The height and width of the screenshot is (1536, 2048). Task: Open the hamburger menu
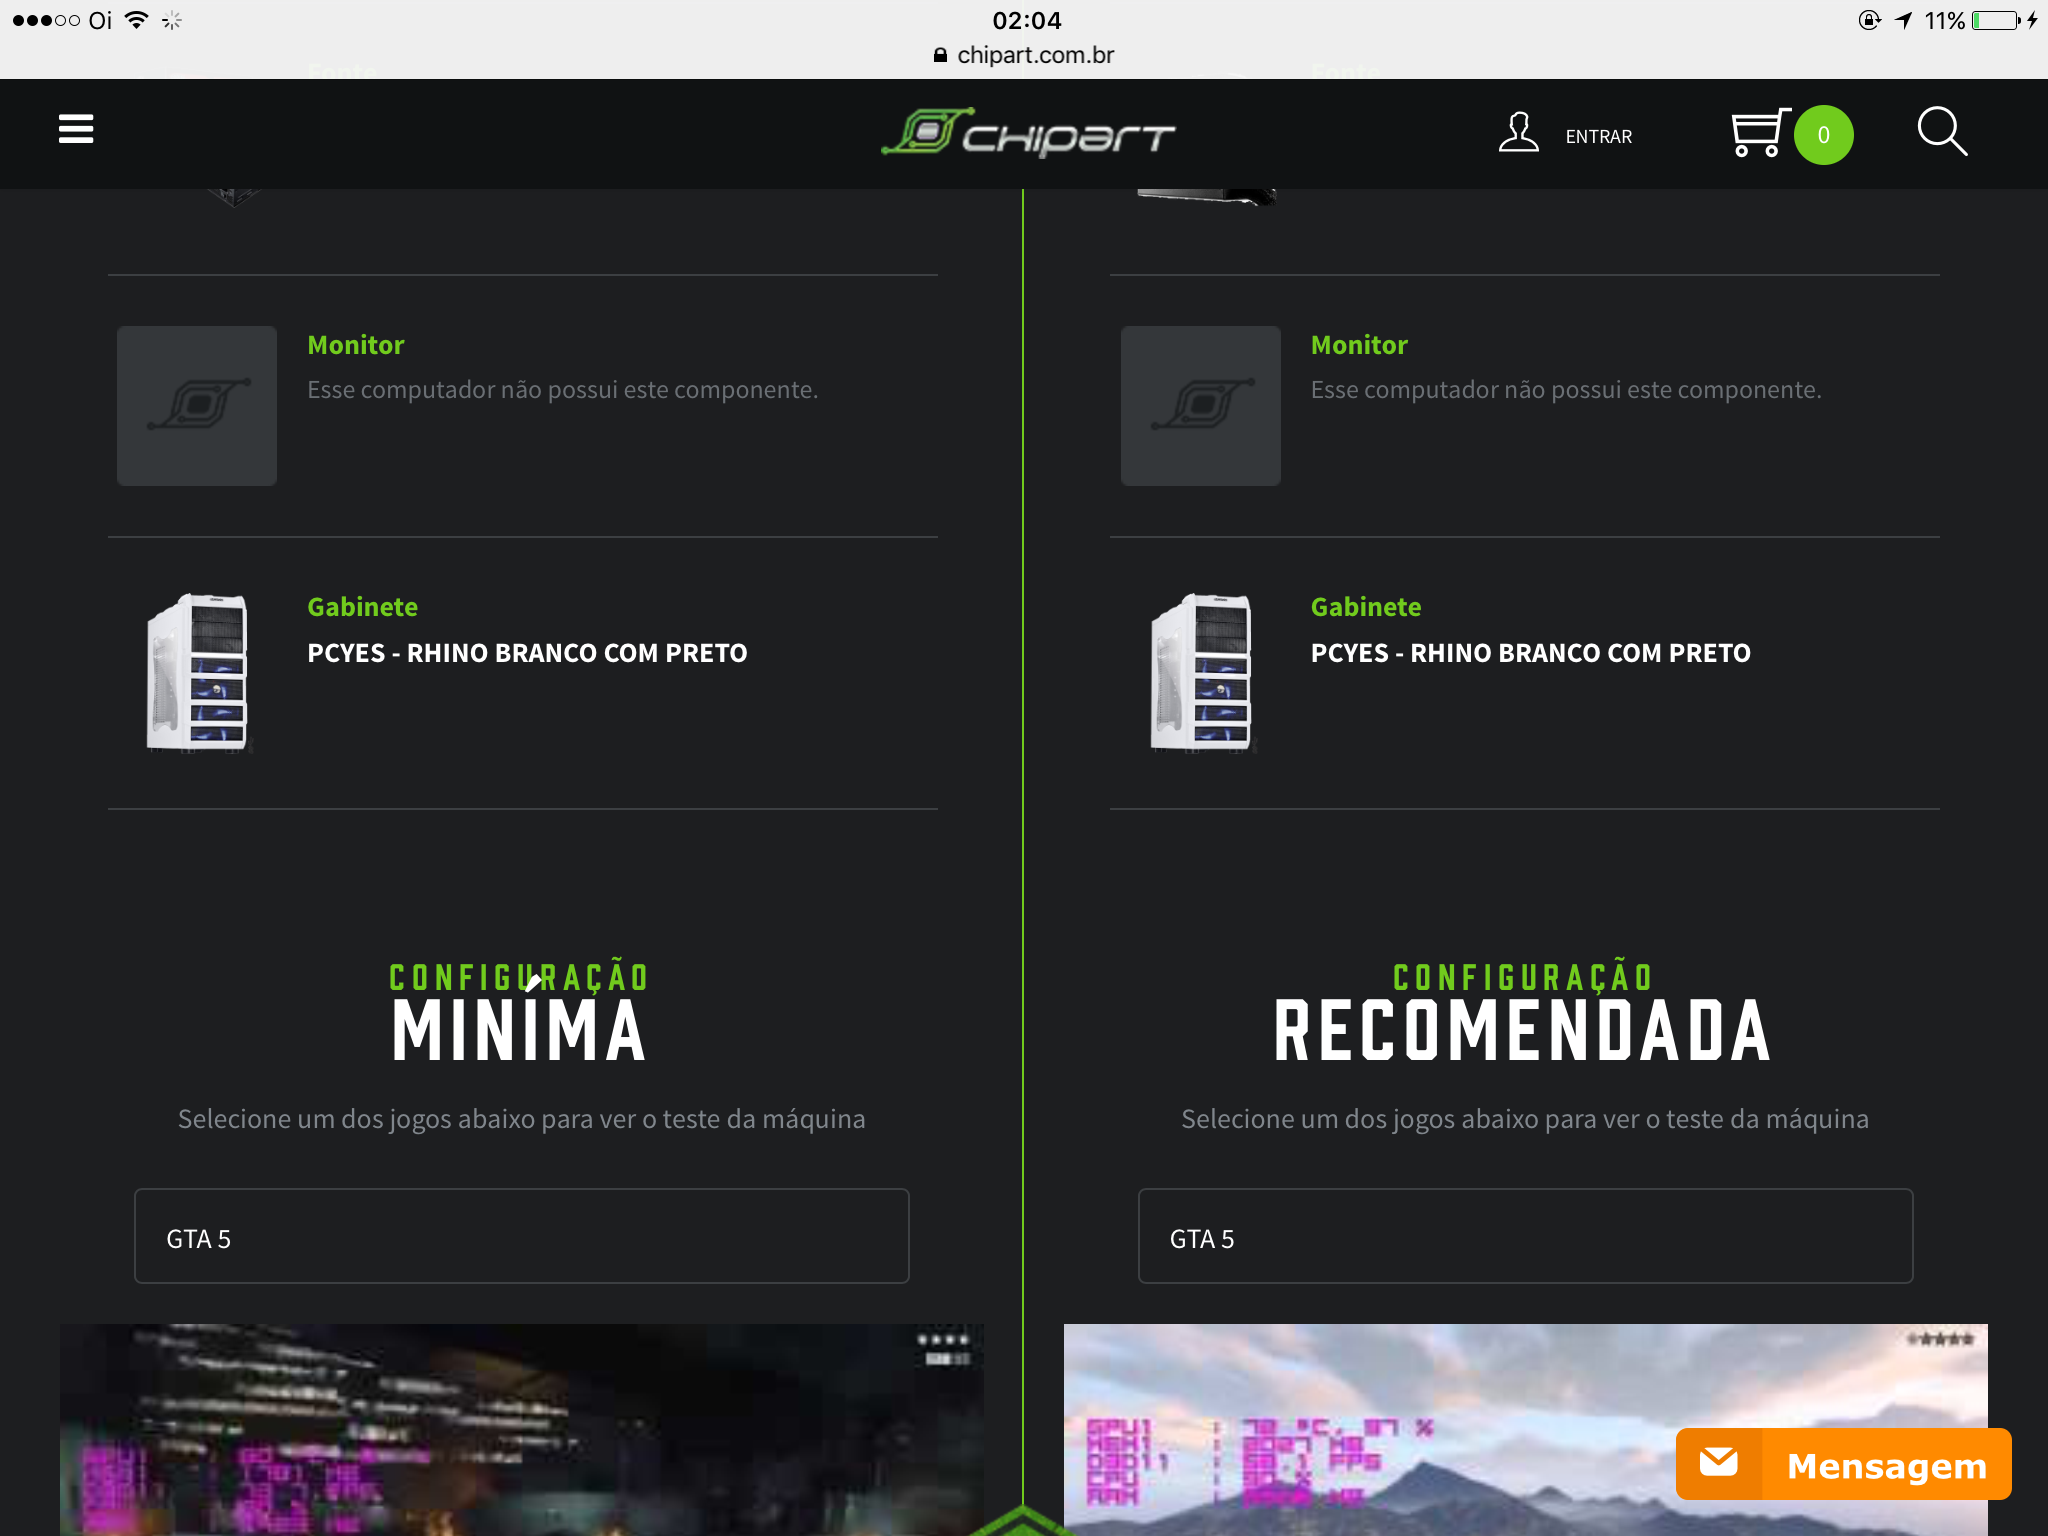[x=76, y=129]
